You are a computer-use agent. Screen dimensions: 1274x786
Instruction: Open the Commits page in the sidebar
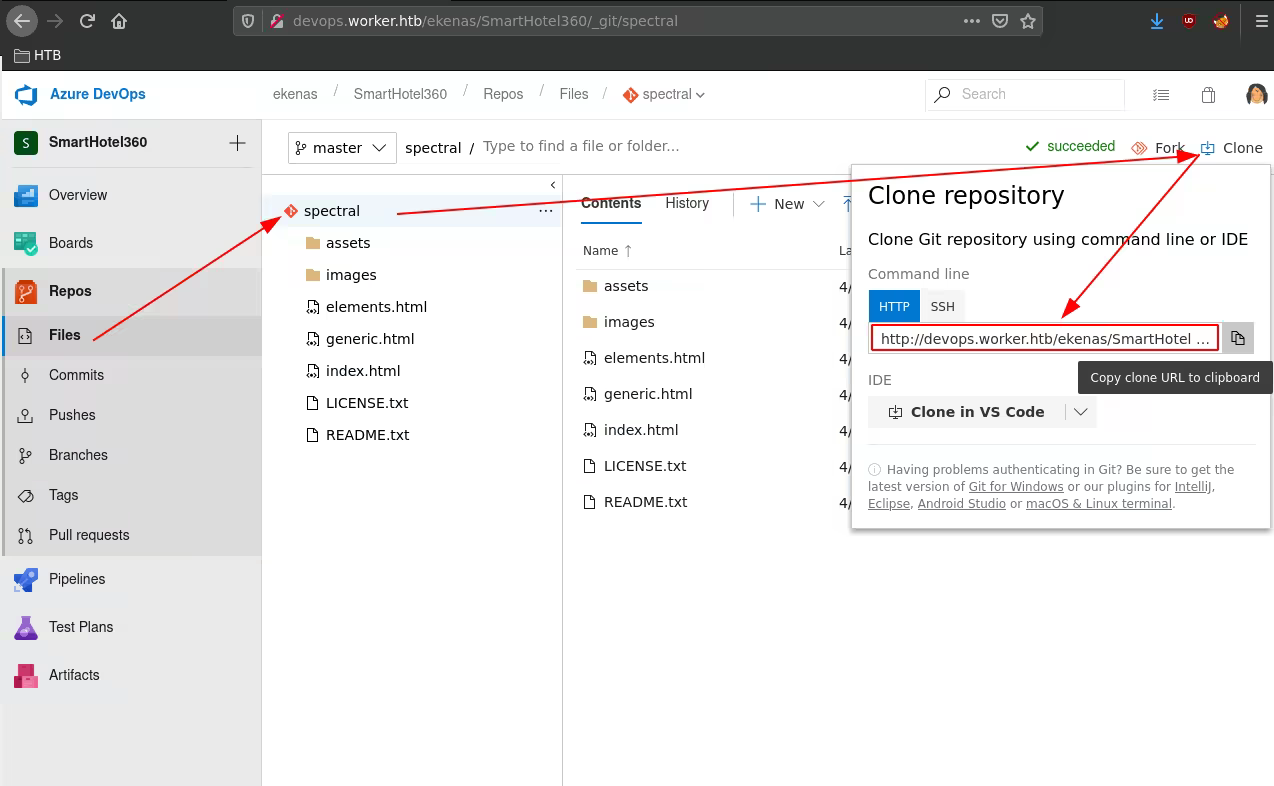point(76,375)
